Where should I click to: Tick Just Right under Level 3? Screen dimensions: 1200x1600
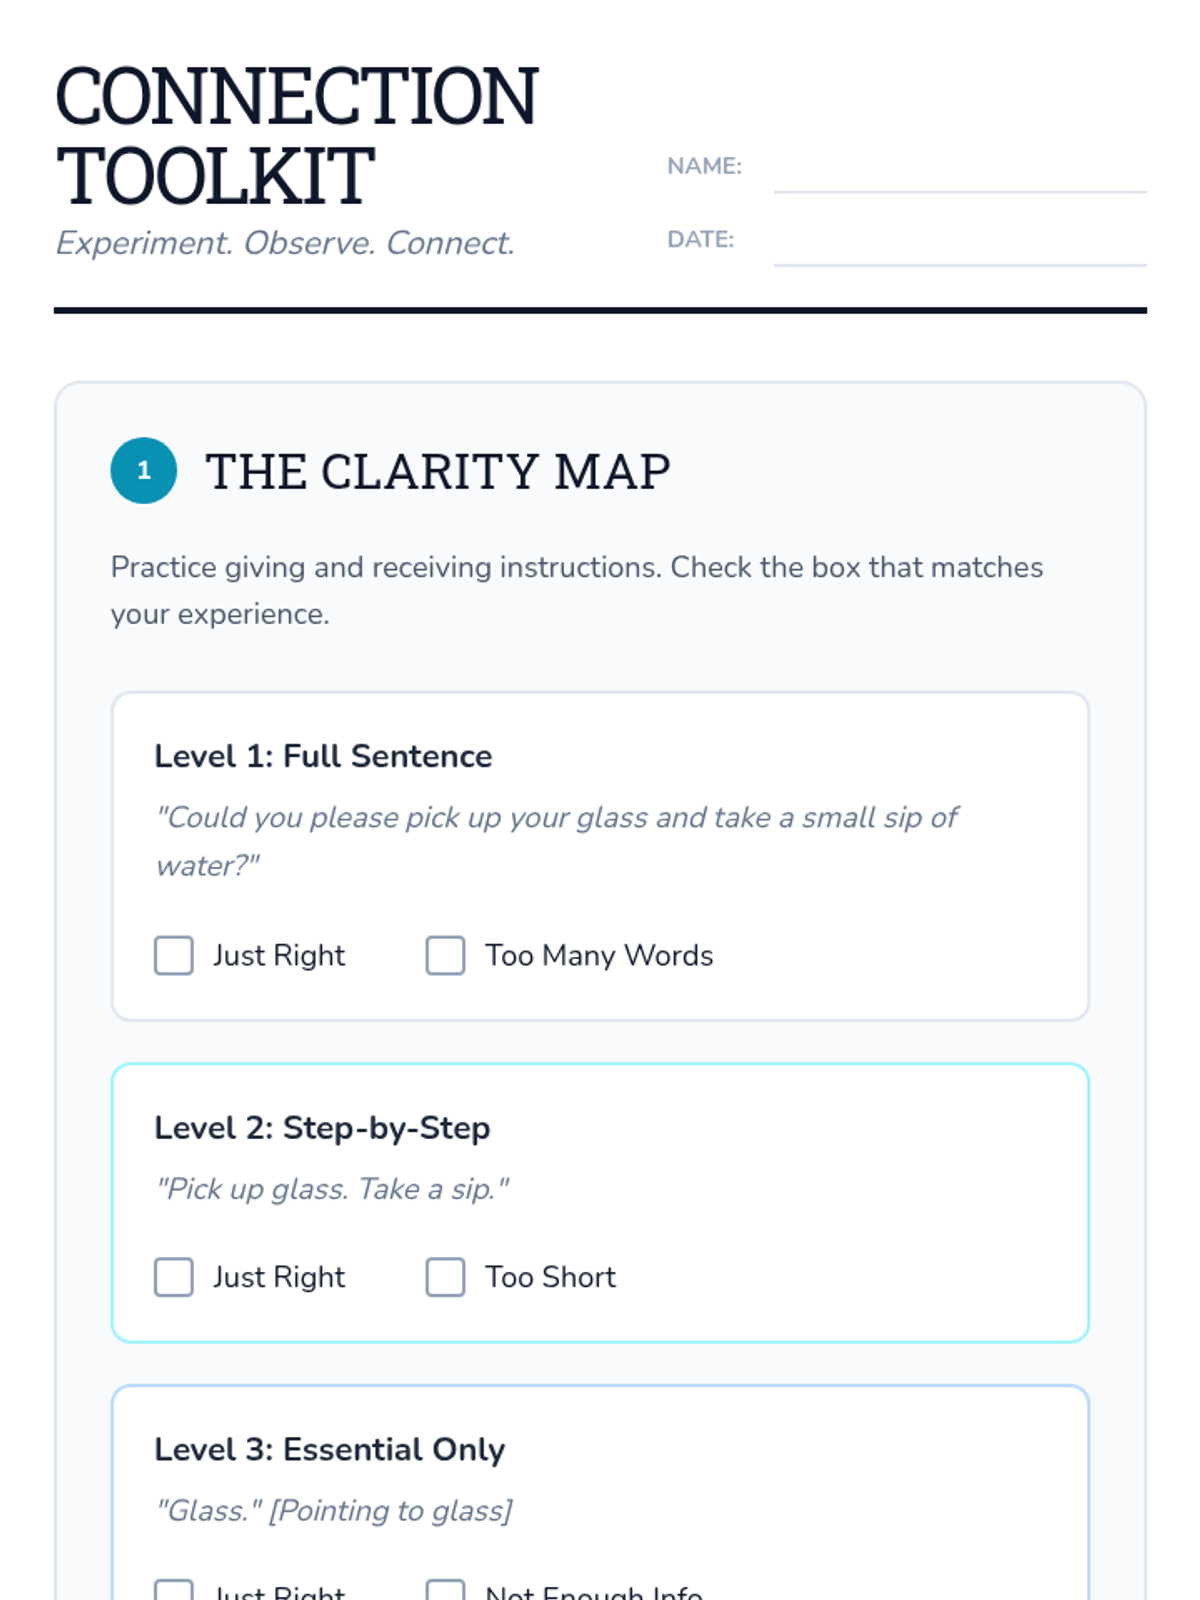coord(174,1589)
